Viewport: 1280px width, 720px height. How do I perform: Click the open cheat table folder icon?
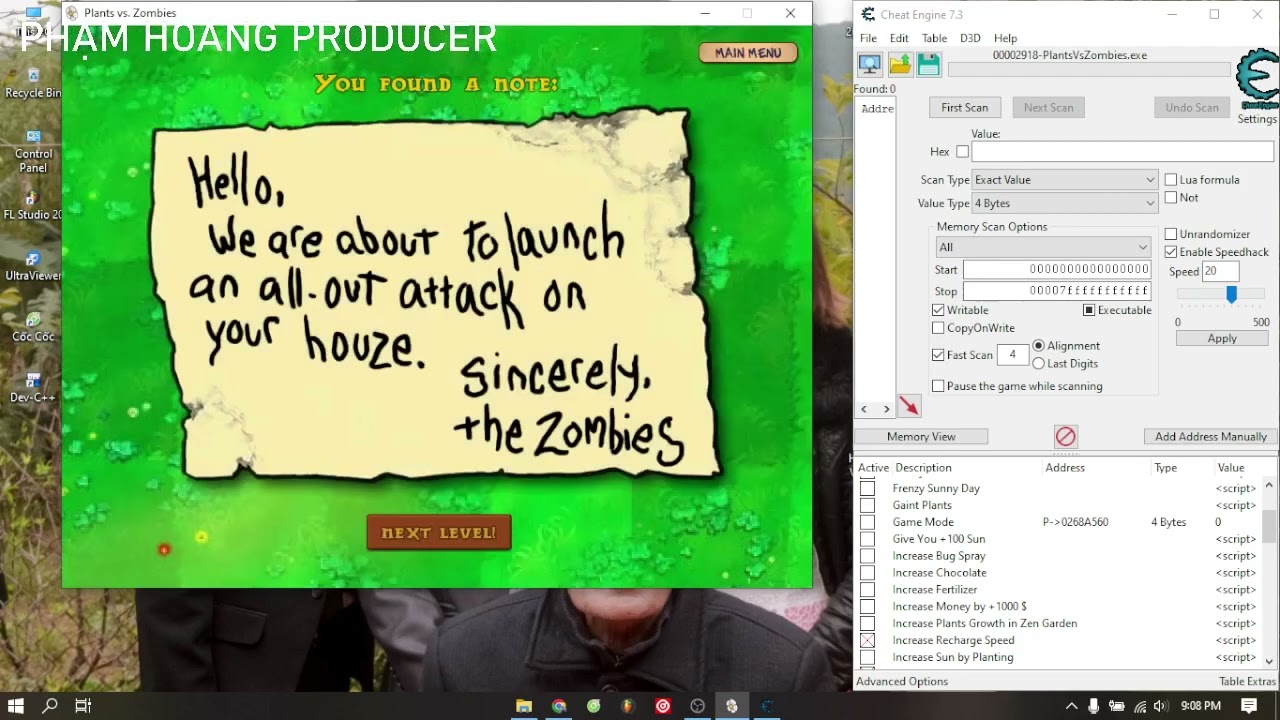point(900,65)
